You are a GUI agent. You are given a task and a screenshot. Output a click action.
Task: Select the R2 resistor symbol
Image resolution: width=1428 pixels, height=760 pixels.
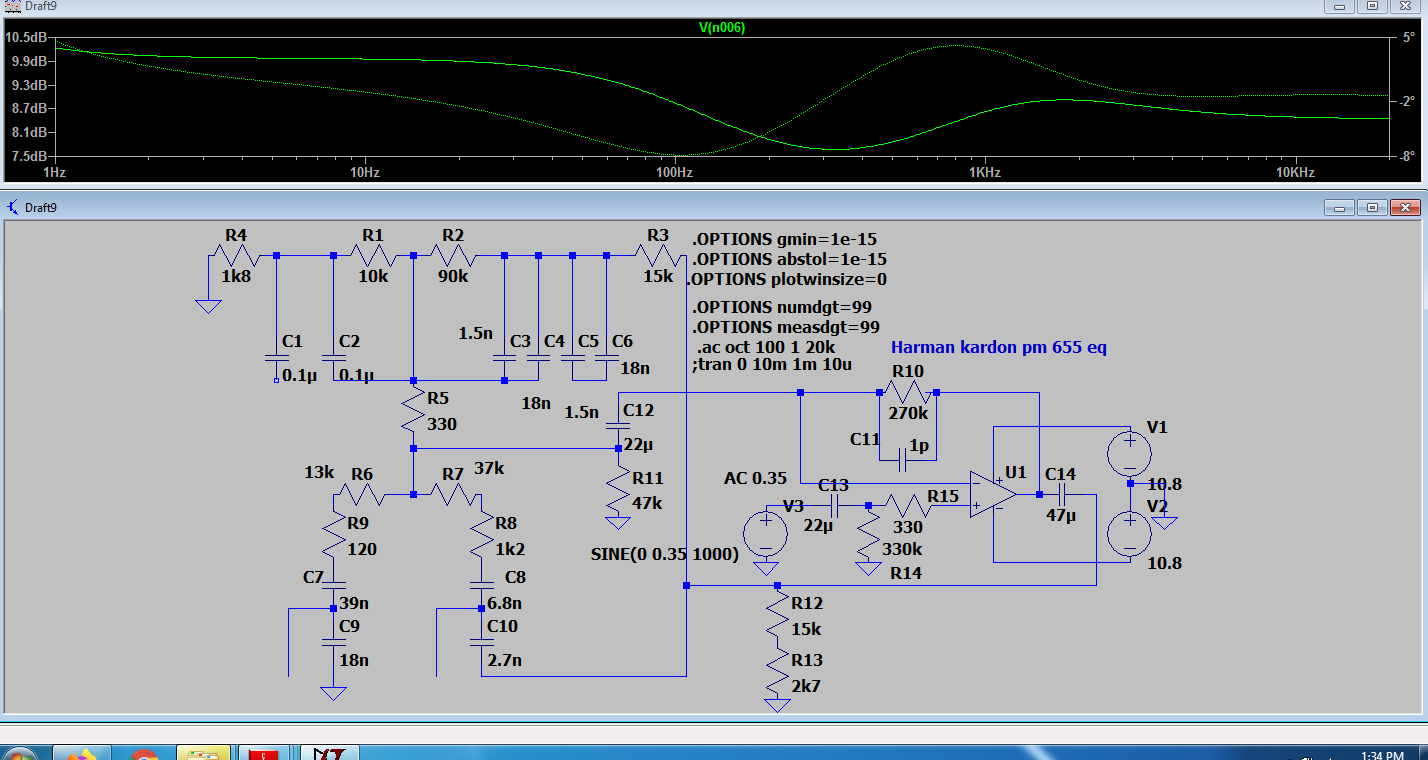coord(452,256)
